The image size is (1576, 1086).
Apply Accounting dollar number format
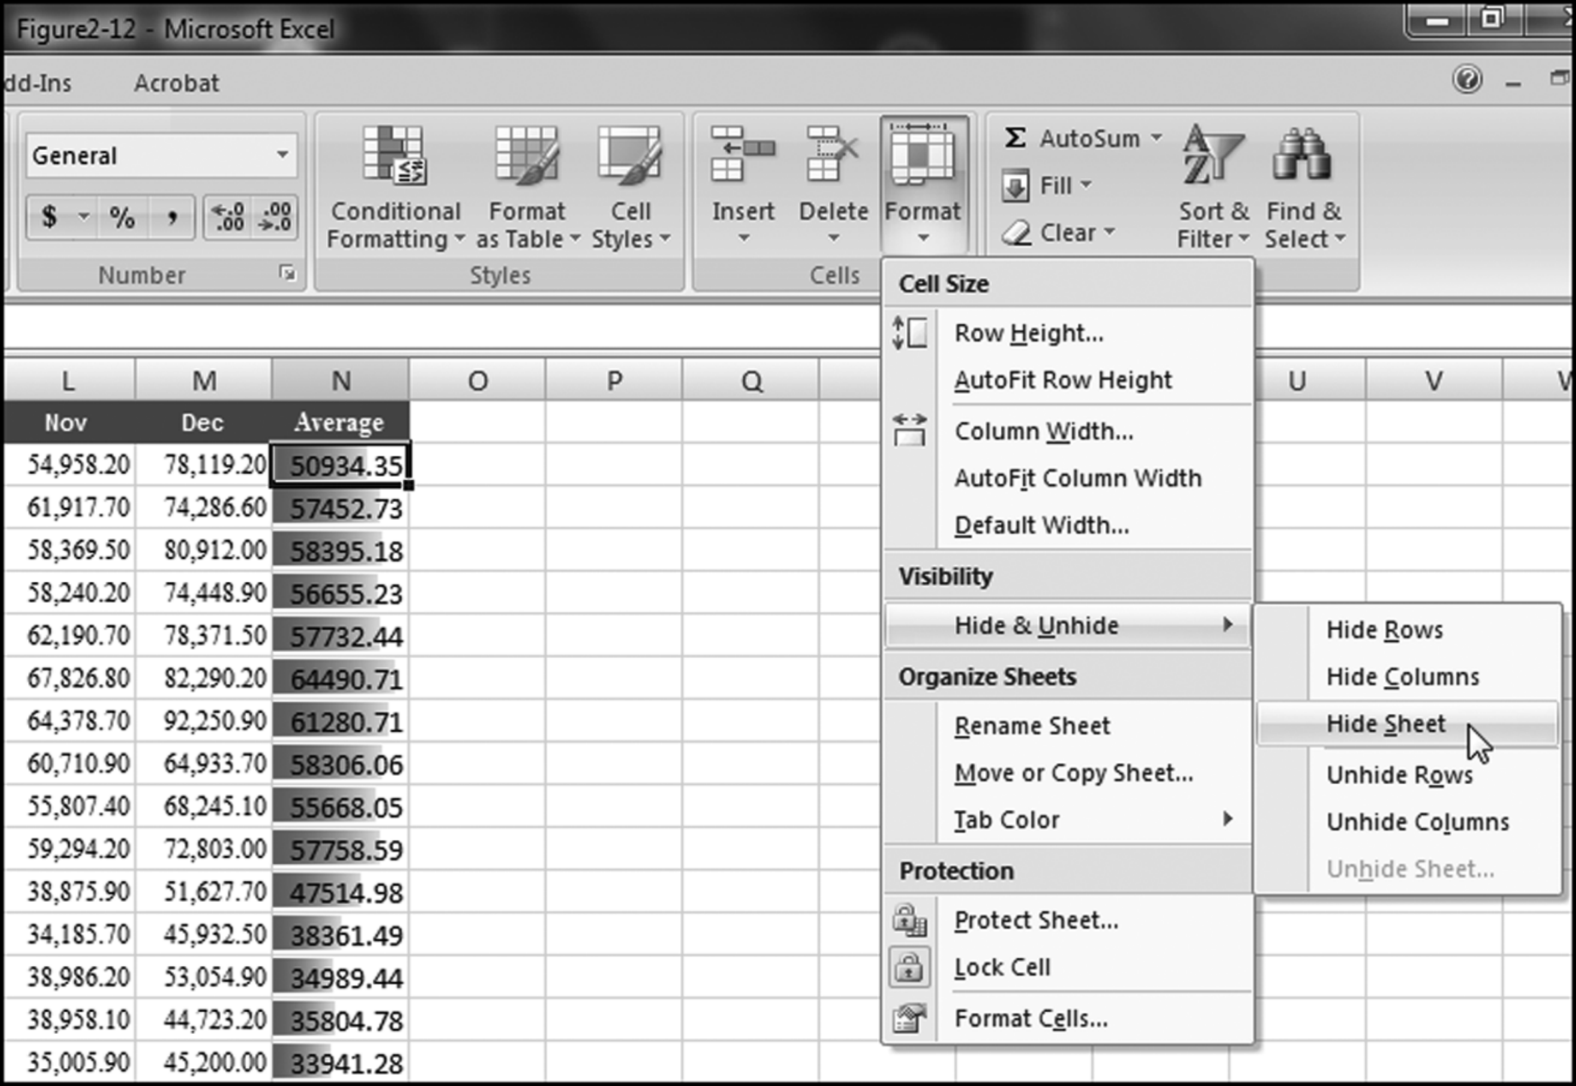[49, 216]
